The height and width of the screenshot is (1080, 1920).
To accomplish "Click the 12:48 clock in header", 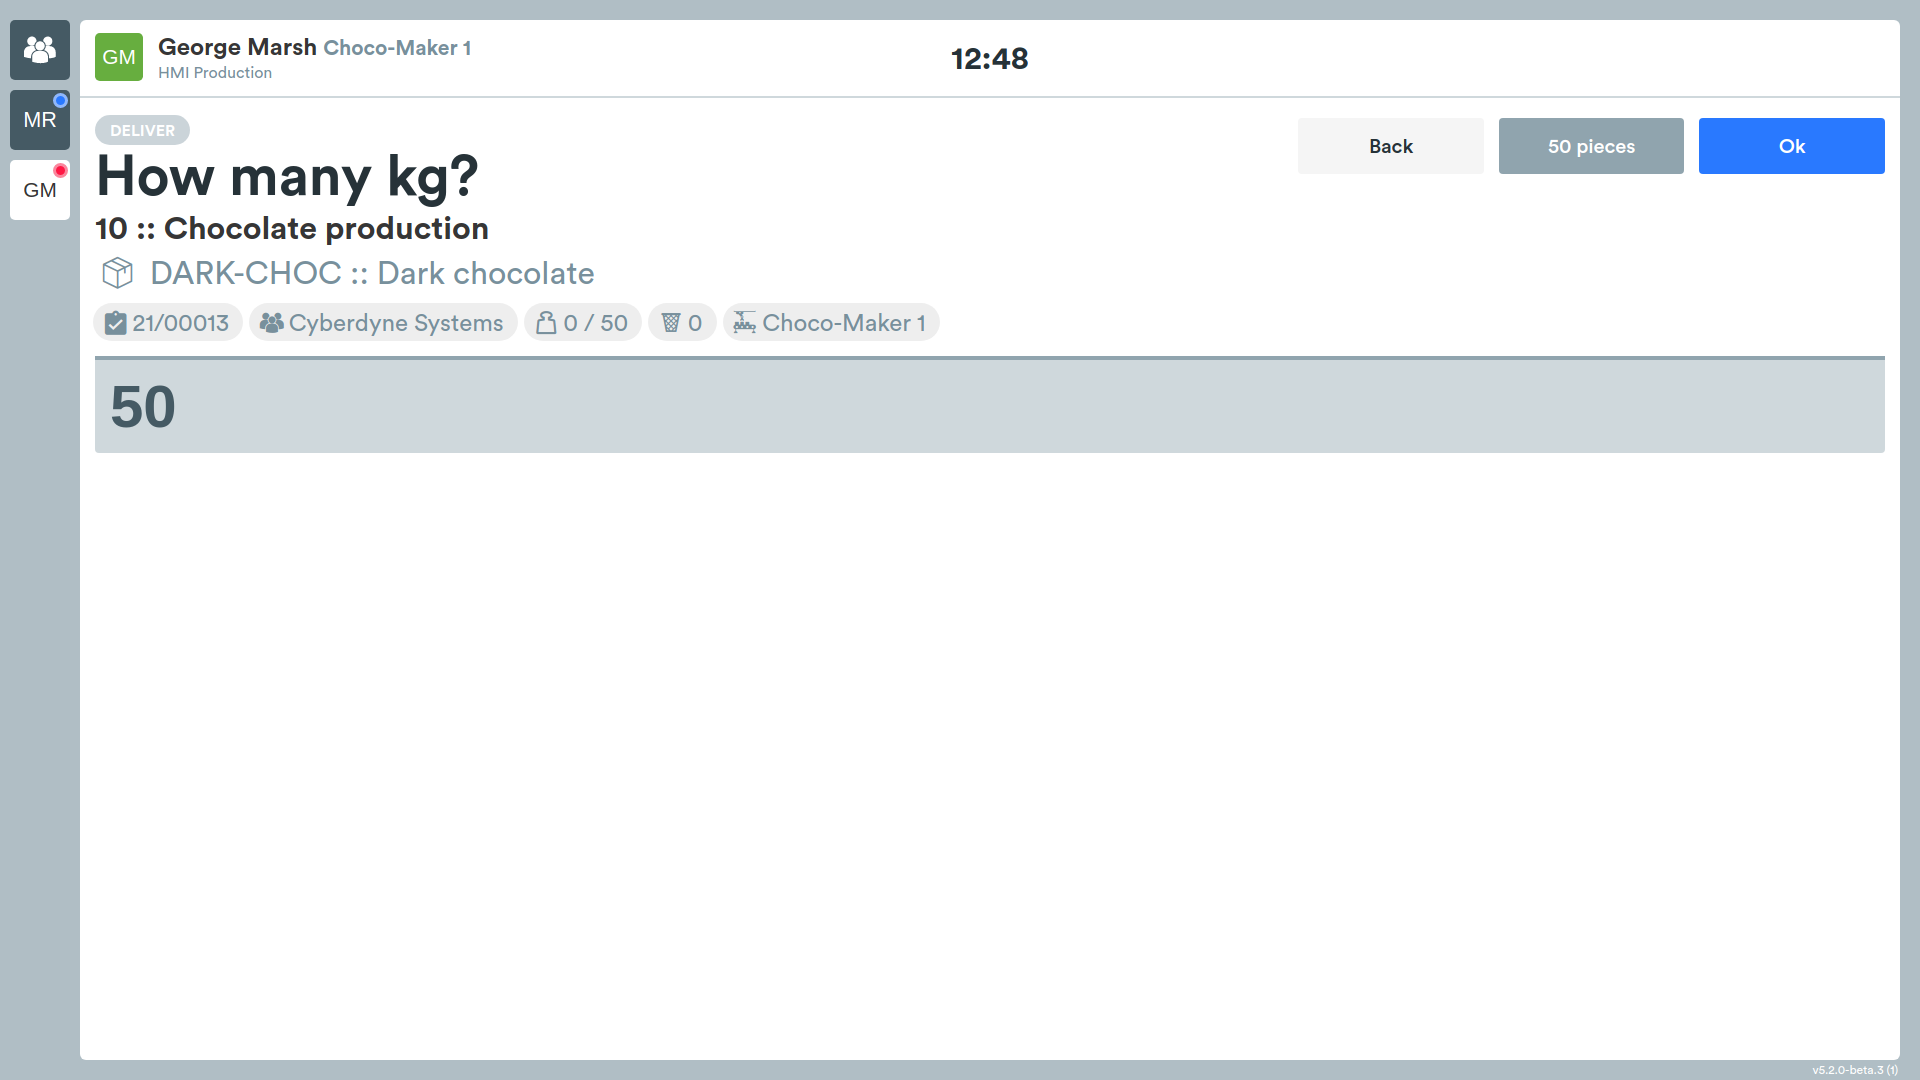I will (990, 59).
